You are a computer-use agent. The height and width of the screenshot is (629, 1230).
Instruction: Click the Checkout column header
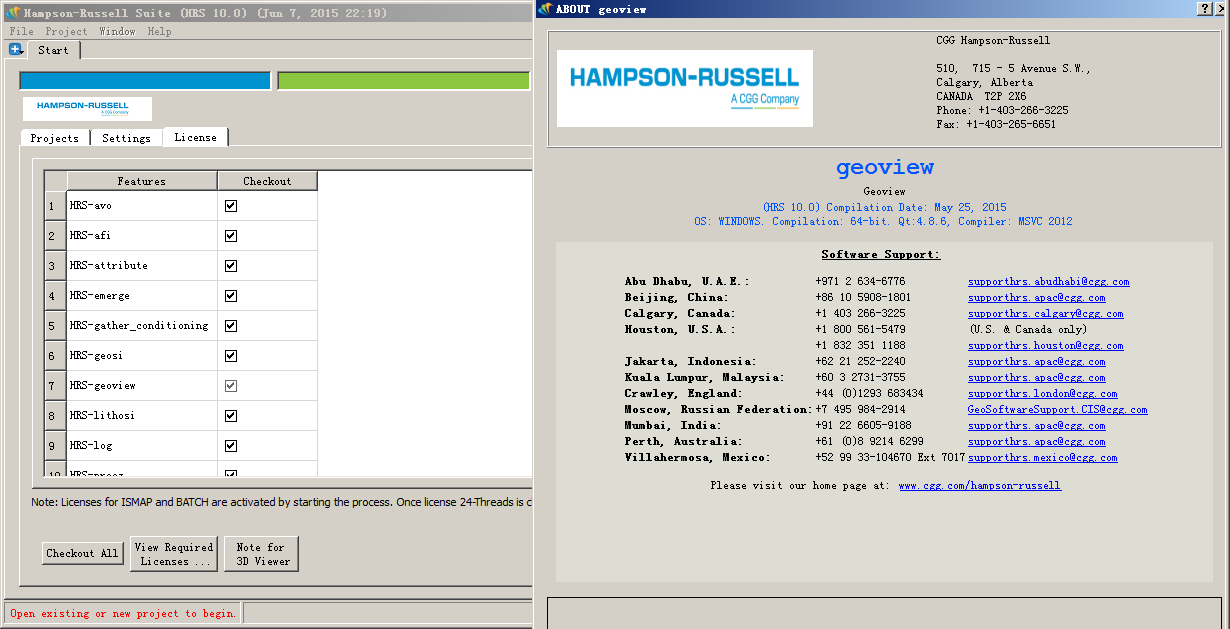267,181
